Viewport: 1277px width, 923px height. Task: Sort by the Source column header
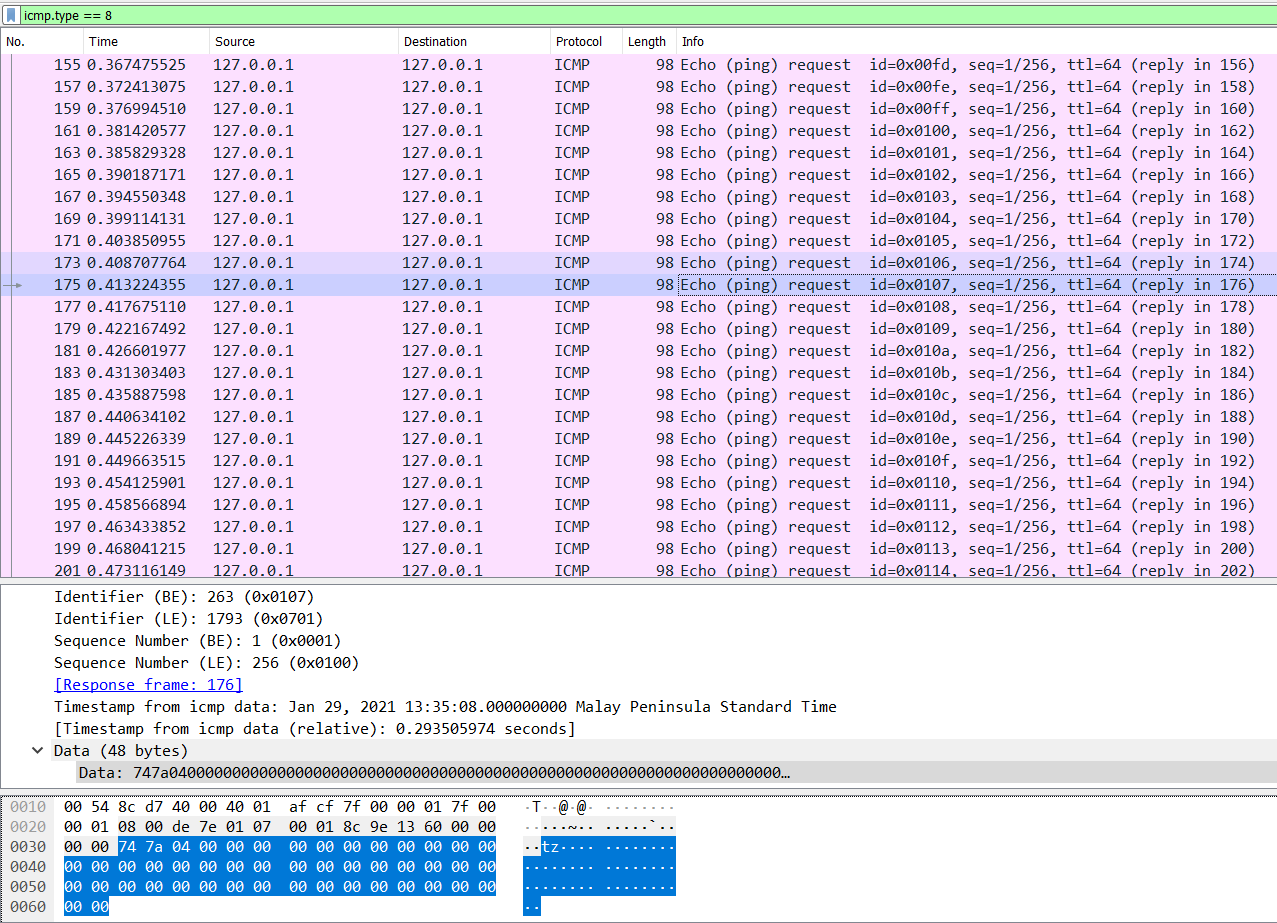click(305, 41)
